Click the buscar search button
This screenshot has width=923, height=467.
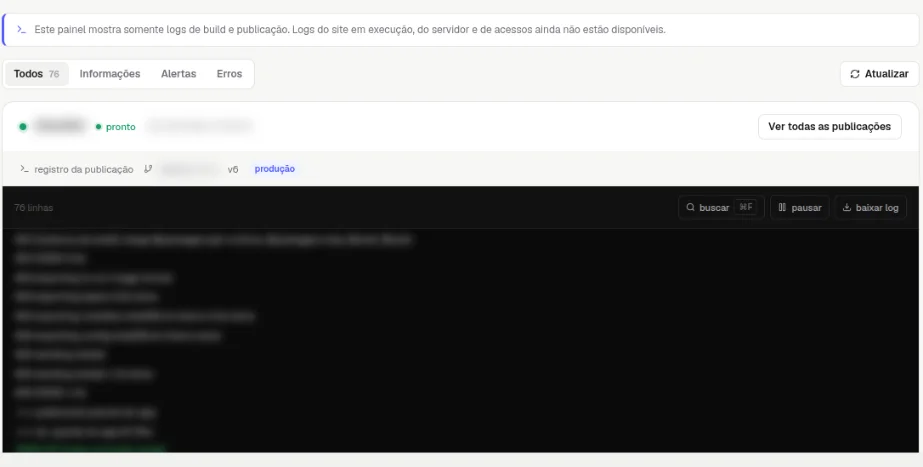pyautogui.click(x=721, y=207)
